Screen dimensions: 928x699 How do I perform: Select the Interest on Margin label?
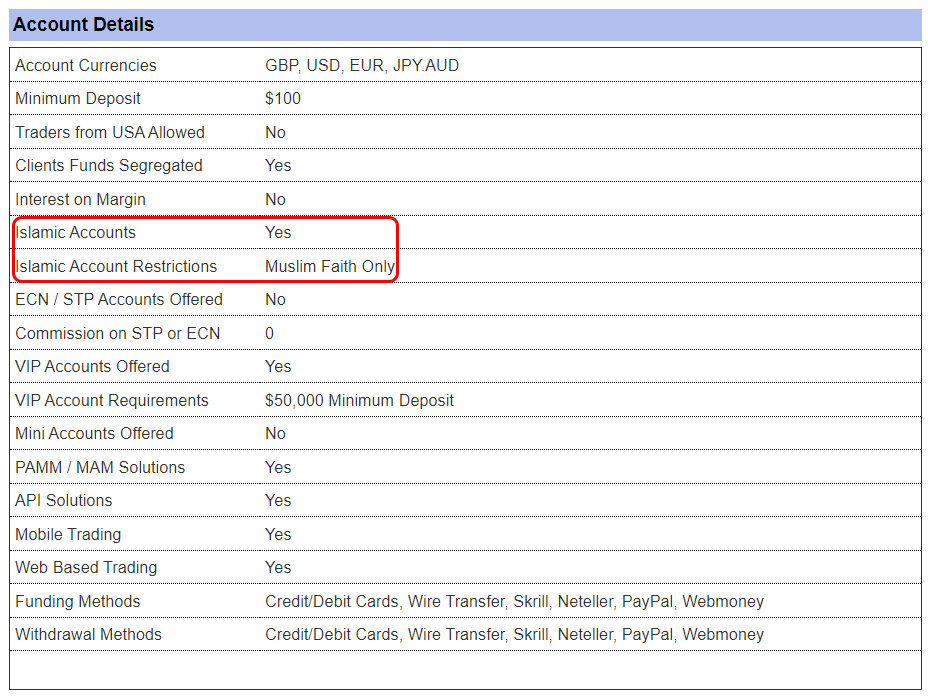coord(80,199)
